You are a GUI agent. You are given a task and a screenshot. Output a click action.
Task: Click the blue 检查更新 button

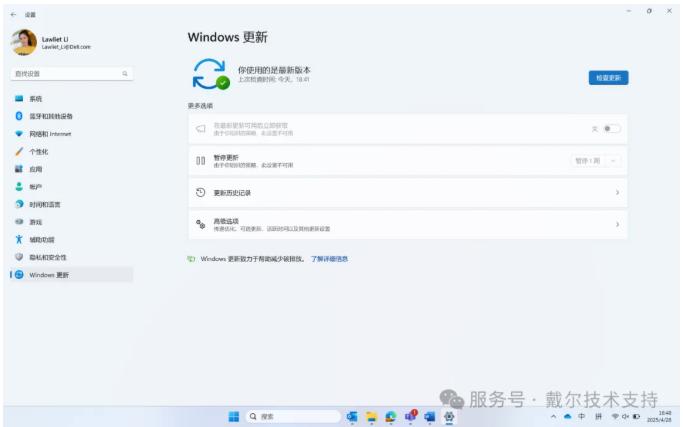point(608,78)
